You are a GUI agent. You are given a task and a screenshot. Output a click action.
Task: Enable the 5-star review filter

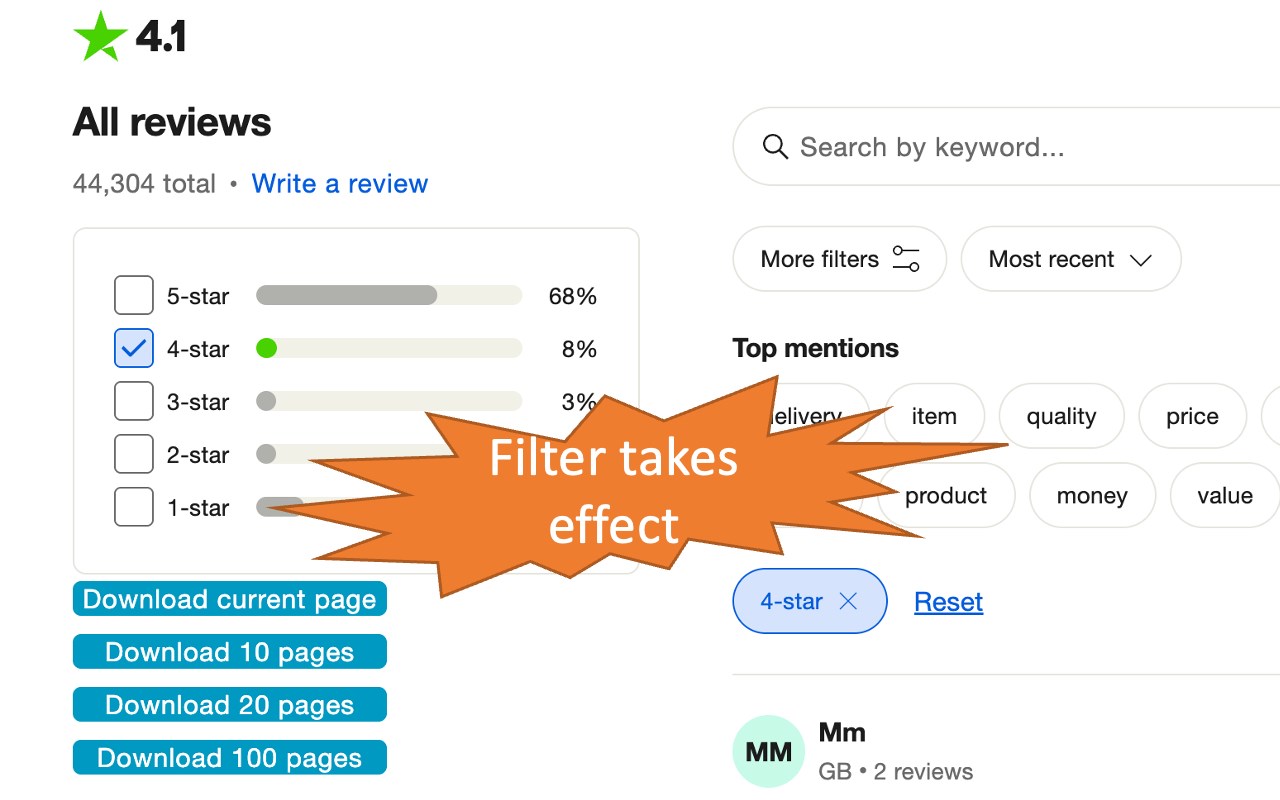click(x=133, y=295)
